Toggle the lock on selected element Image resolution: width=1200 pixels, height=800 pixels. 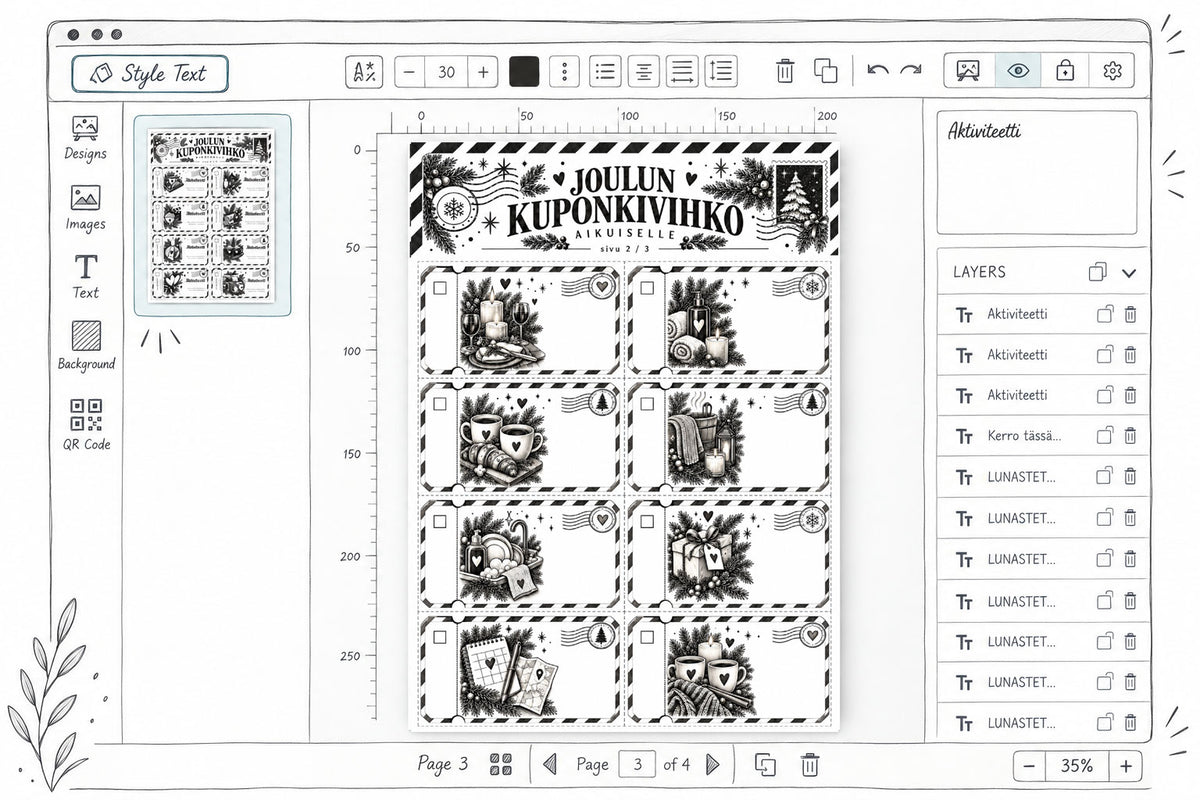click(x=1065, y=71)
